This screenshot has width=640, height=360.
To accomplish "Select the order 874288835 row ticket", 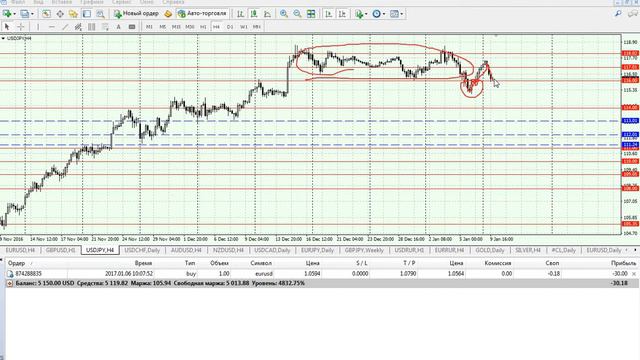I will coord(28,274).
